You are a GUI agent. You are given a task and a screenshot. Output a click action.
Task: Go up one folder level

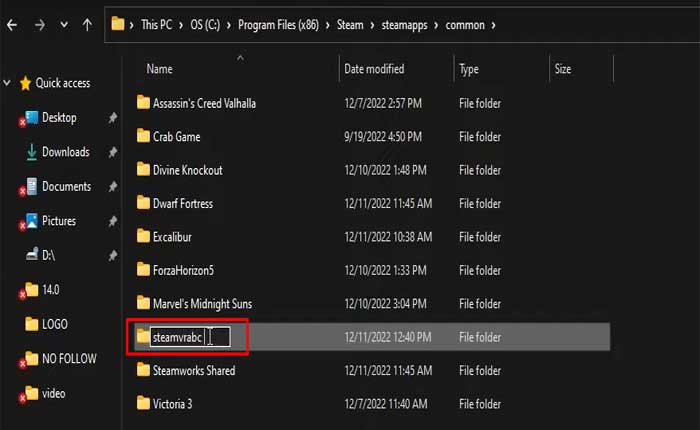[88, 25]
